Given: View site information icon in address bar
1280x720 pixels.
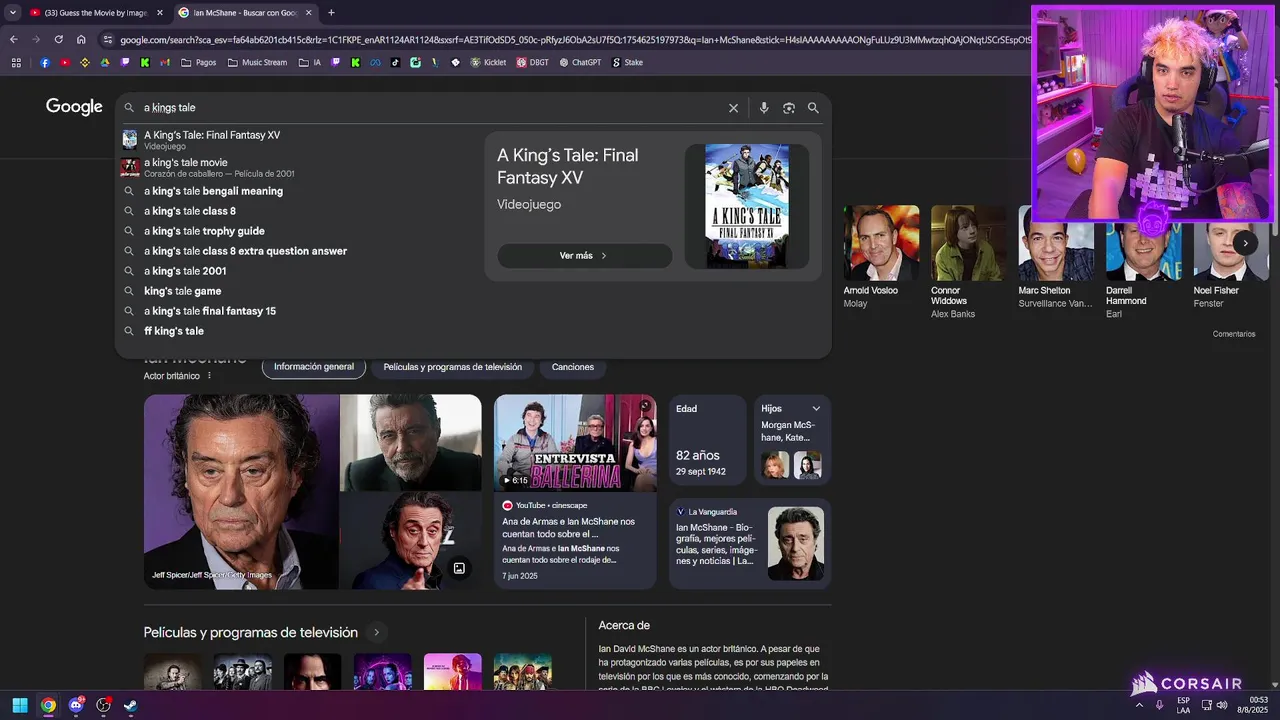Looking at the screenshot, I should pos(108,40).
